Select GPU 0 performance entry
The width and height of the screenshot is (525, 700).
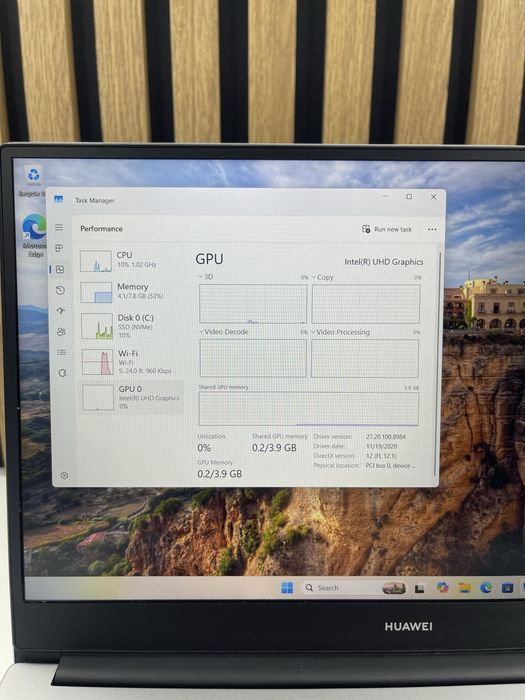[x=131, y=397]
